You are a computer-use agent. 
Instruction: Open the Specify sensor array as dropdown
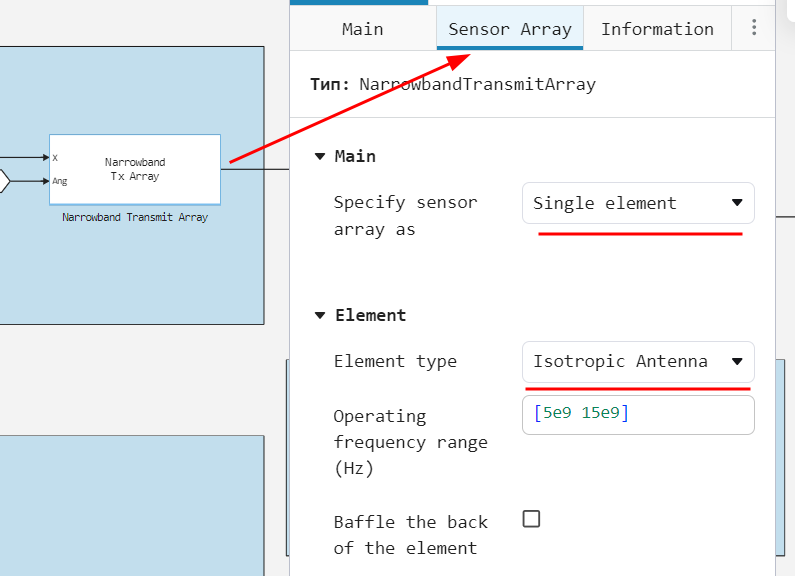coord(638,203)
